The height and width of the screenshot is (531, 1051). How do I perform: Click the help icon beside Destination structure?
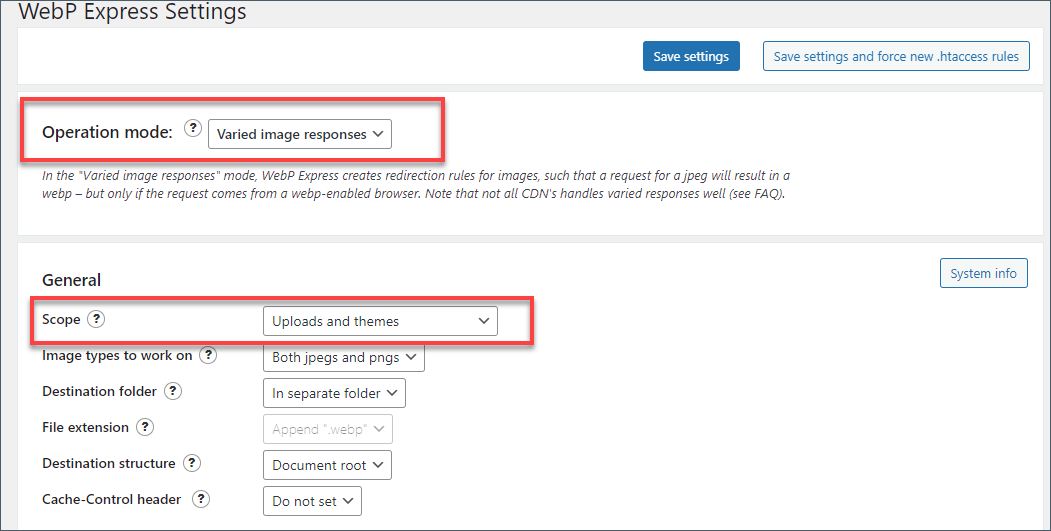tap(192, 463)
